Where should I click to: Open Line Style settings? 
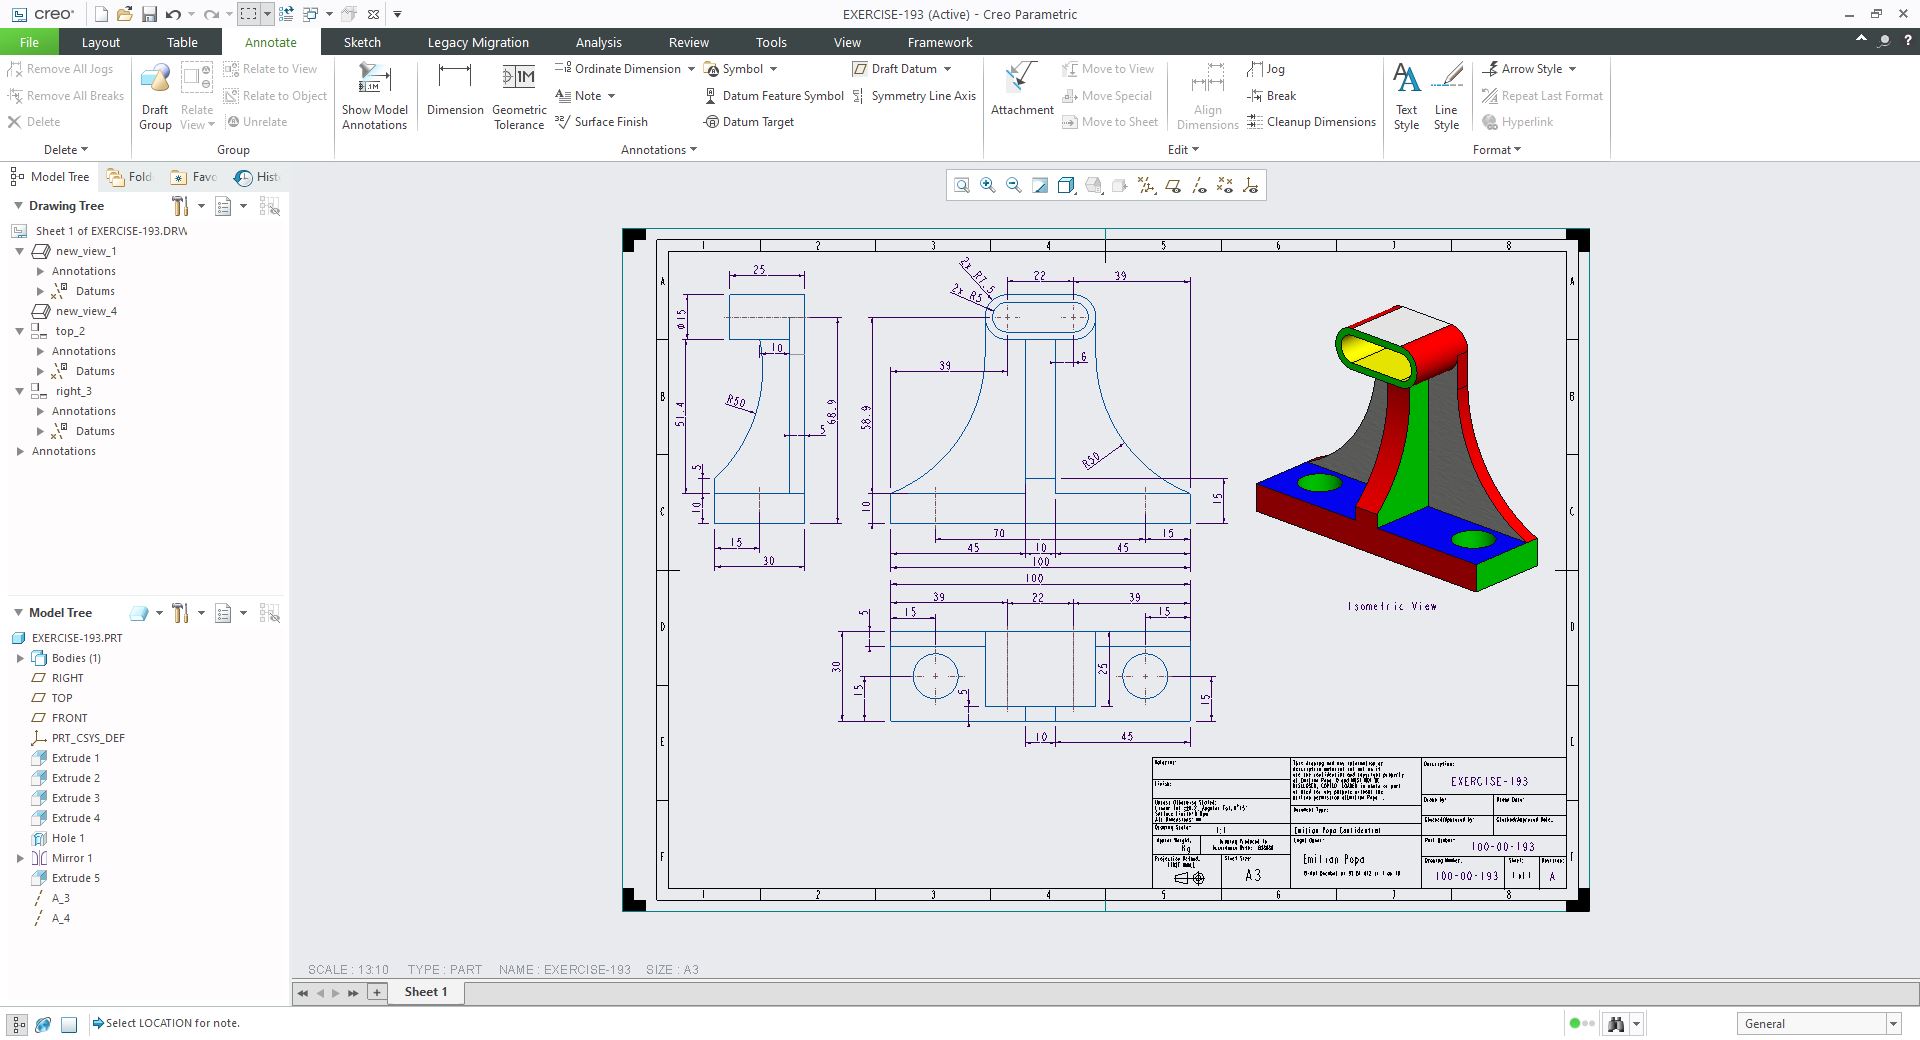[x=1446, y=97]
